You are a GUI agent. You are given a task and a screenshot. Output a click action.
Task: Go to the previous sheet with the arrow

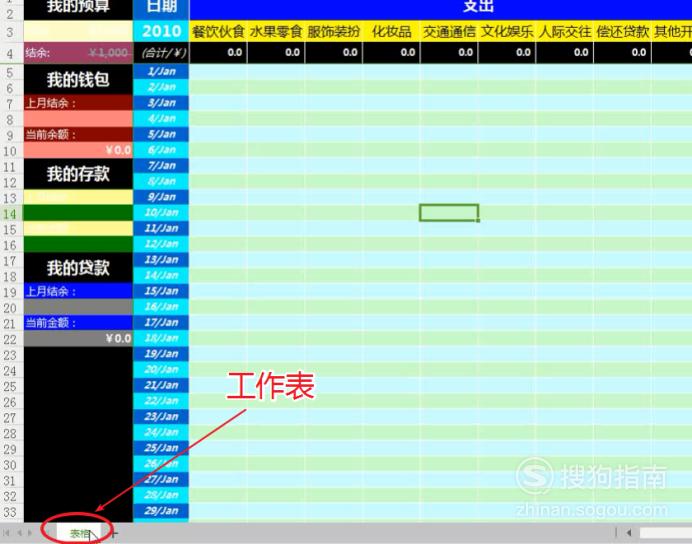coord(19,533)
